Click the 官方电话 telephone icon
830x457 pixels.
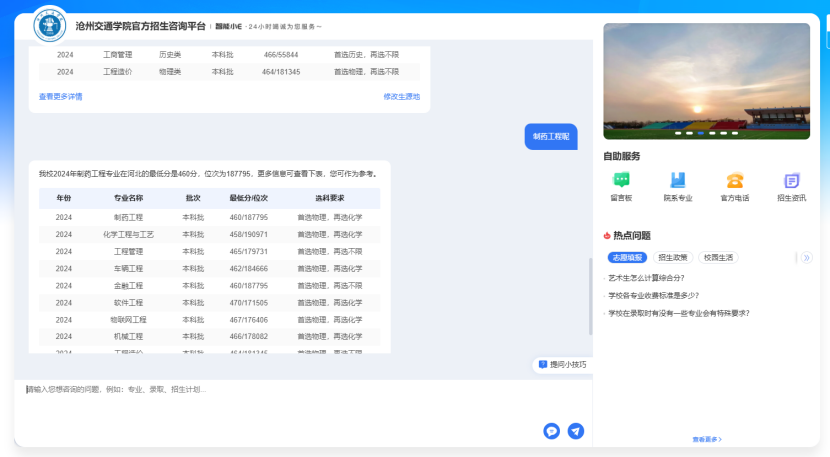click(735, 181)
